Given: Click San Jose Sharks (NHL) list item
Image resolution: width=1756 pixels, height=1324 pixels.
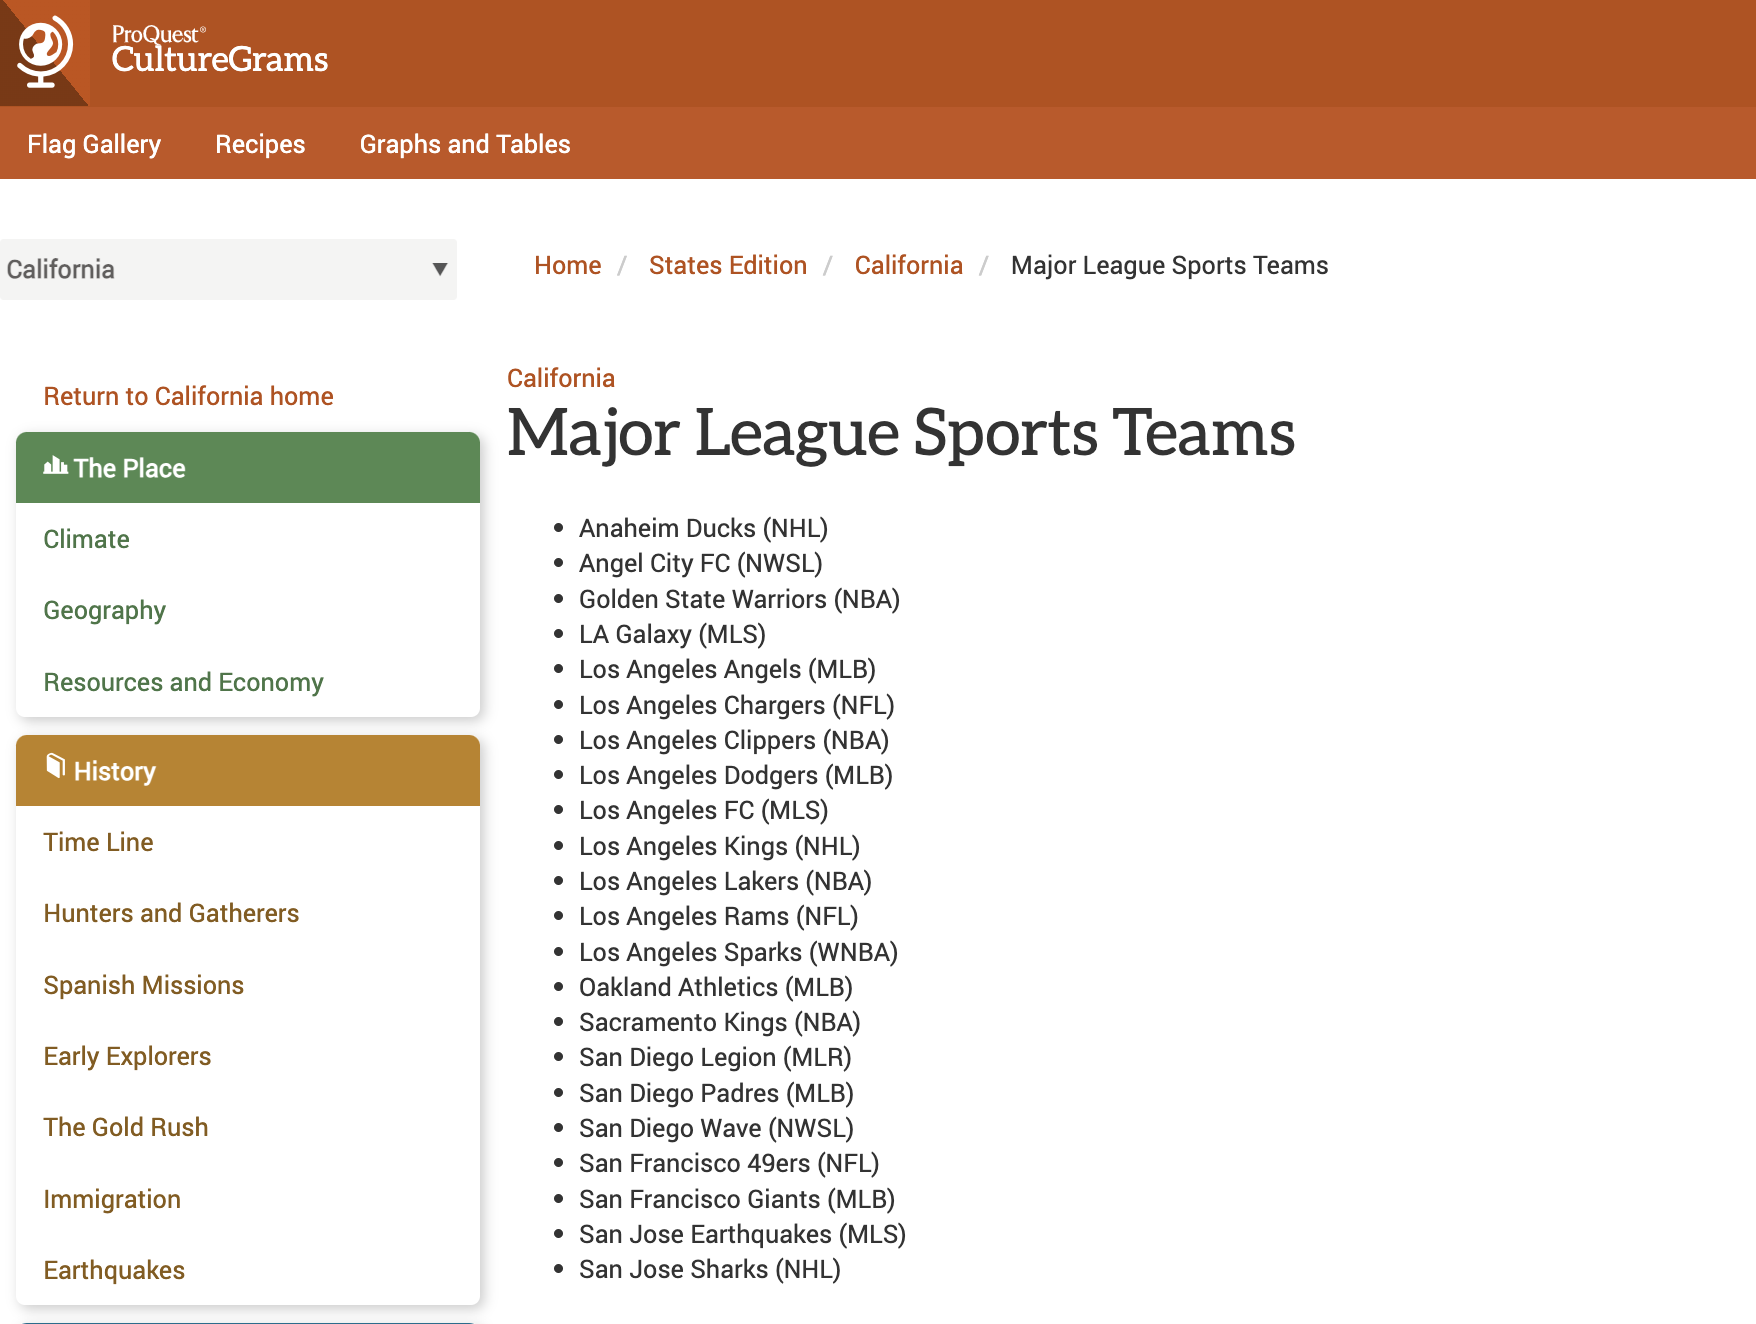Looking at the screenshot, I should (710, 1269).
